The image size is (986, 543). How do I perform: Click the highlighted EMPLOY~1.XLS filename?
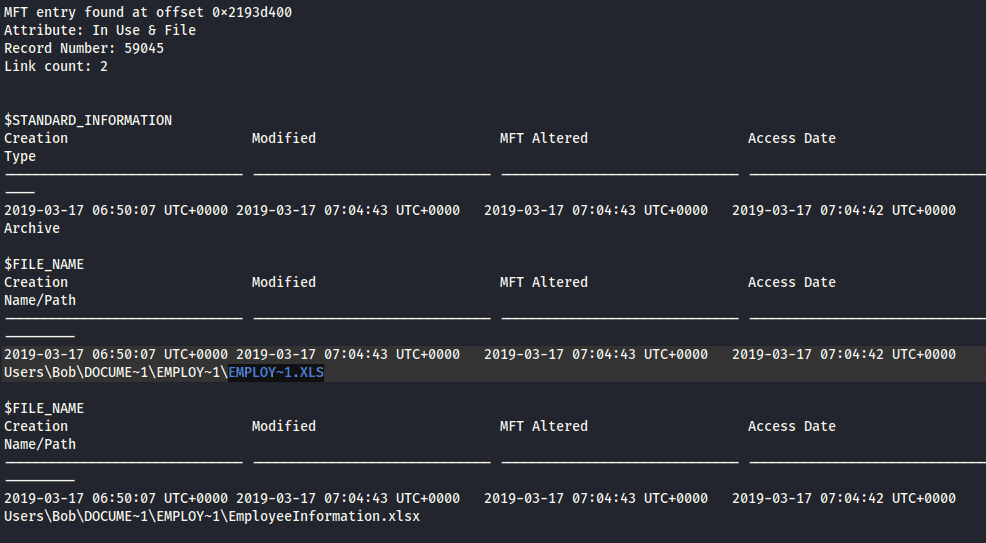[276, 372]
